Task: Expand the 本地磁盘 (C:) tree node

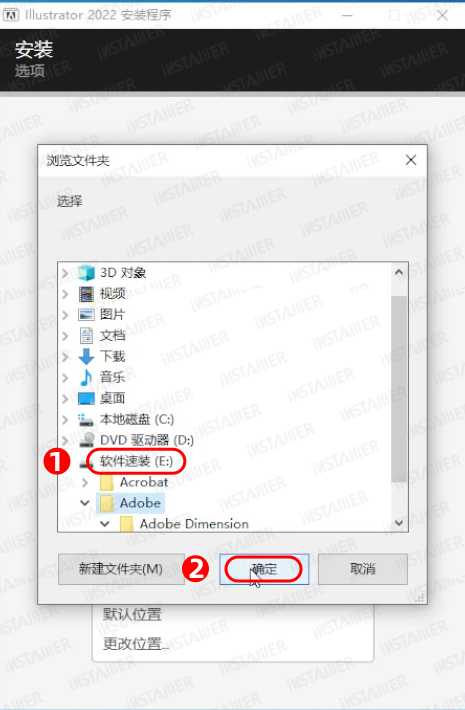Action: [x=65, y=419]
